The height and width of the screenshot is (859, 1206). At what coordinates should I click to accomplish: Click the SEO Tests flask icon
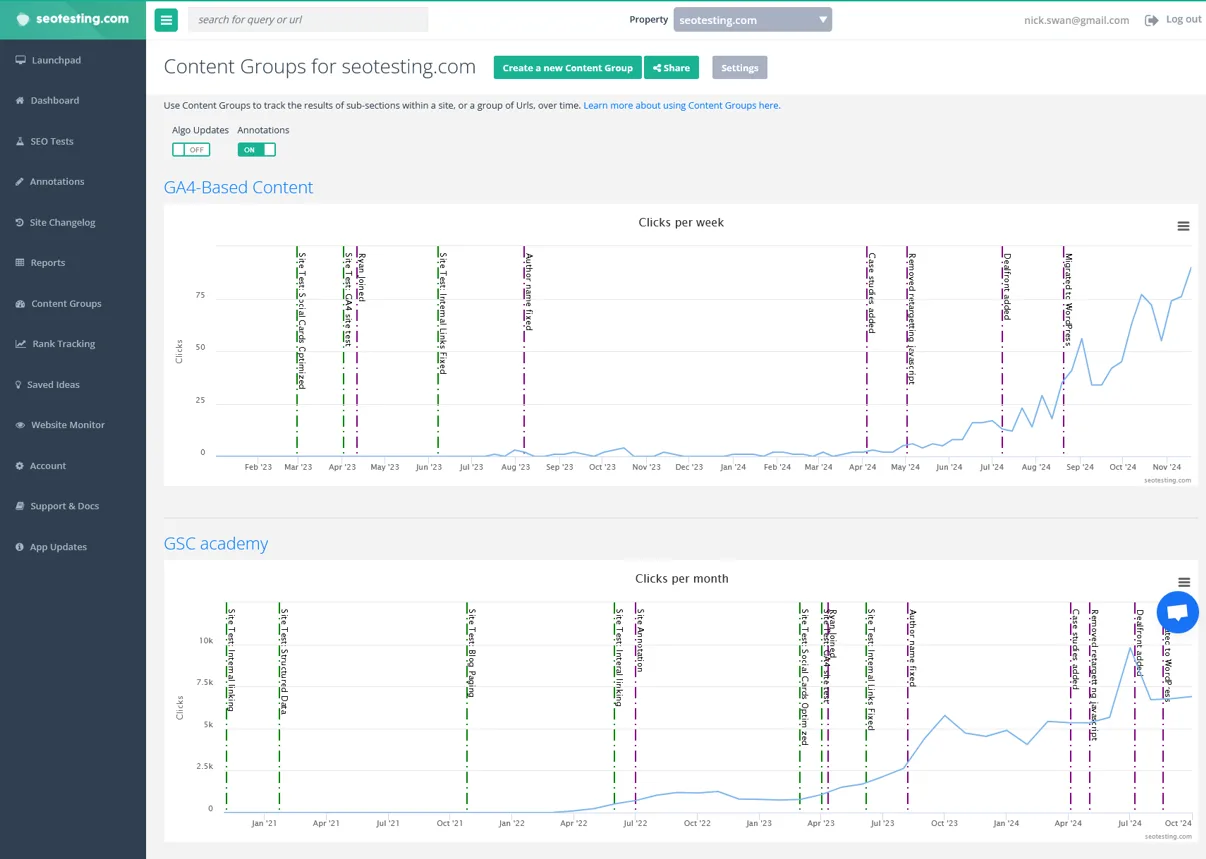click(20, 141)
